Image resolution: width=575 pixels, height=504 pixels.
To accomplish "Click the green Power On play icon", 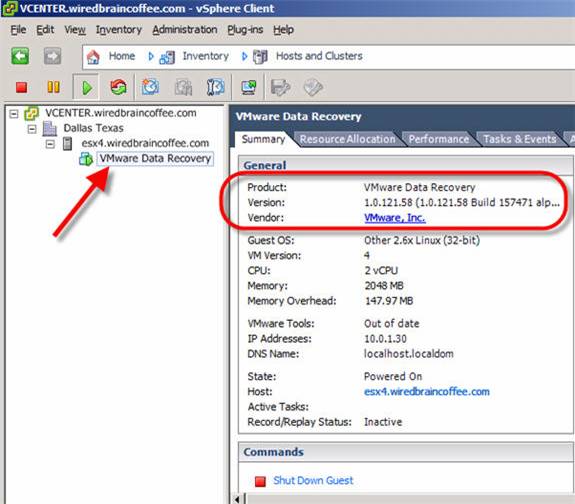I will tap(87, 88).
